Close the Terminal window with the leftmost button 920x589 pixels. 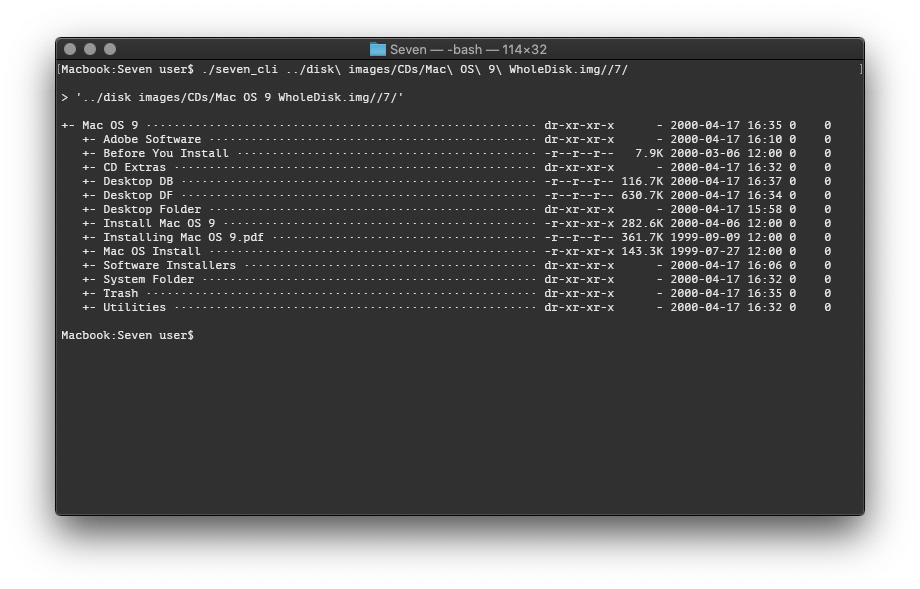pos(70,49)
